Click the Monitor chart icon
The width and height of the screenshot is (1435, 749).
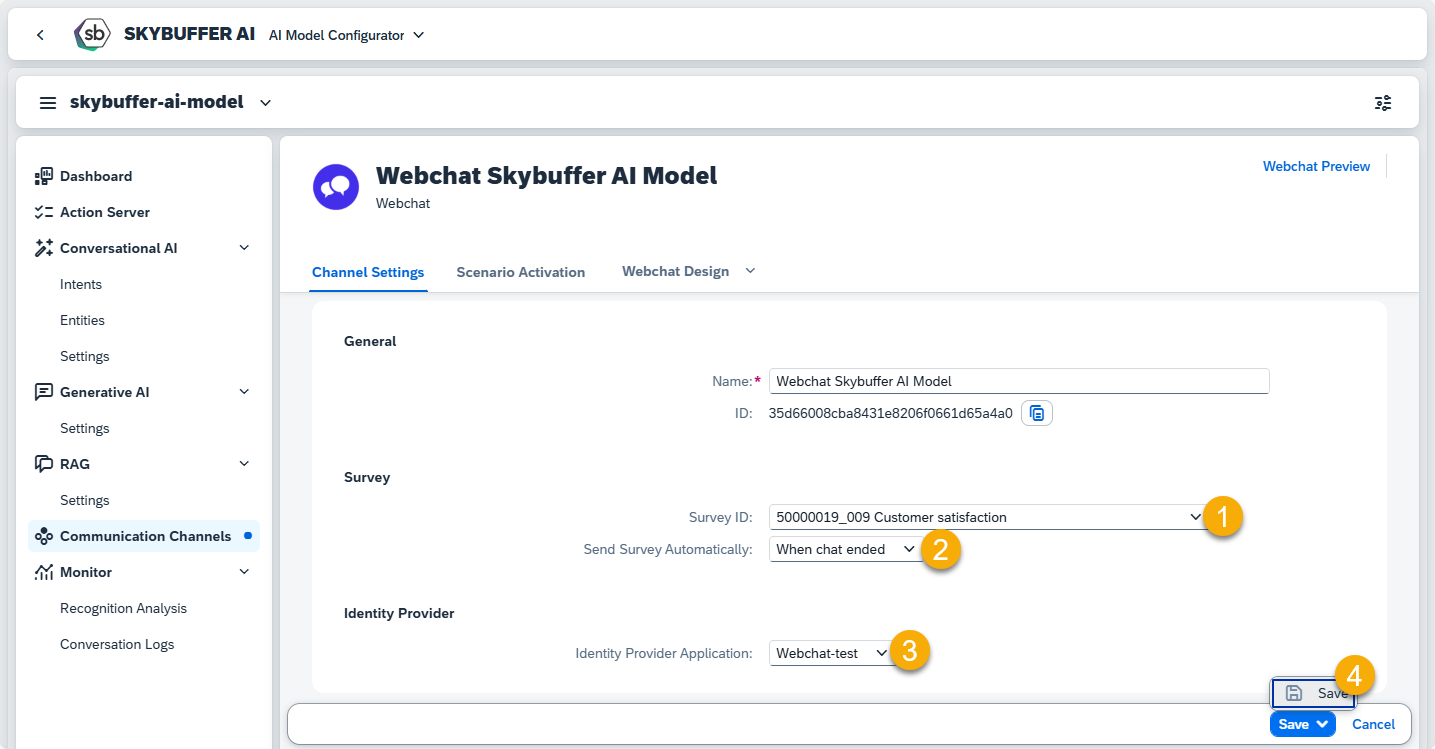pos(43,572)
